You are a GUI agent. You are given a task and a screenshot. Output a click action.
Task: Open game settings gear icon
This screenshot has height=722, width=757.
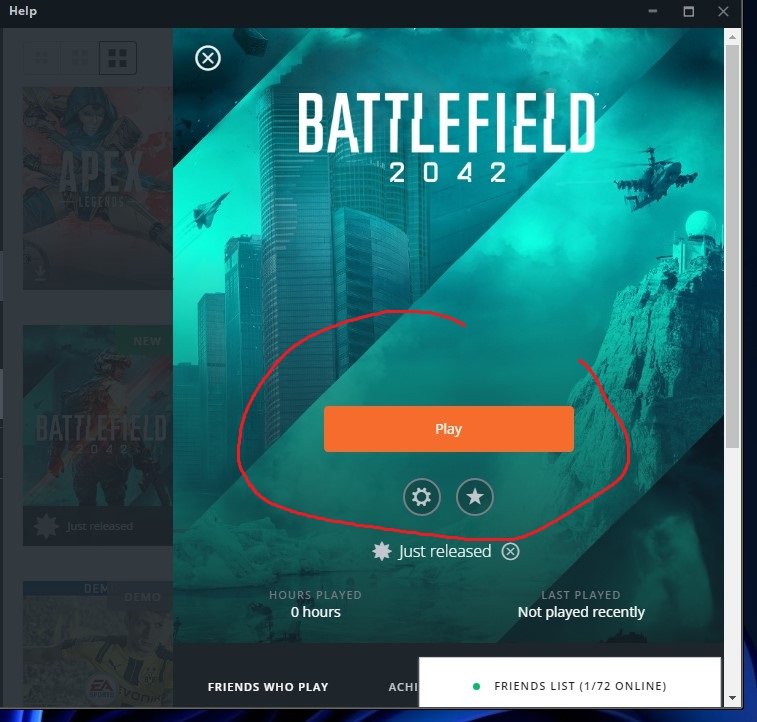421,497
